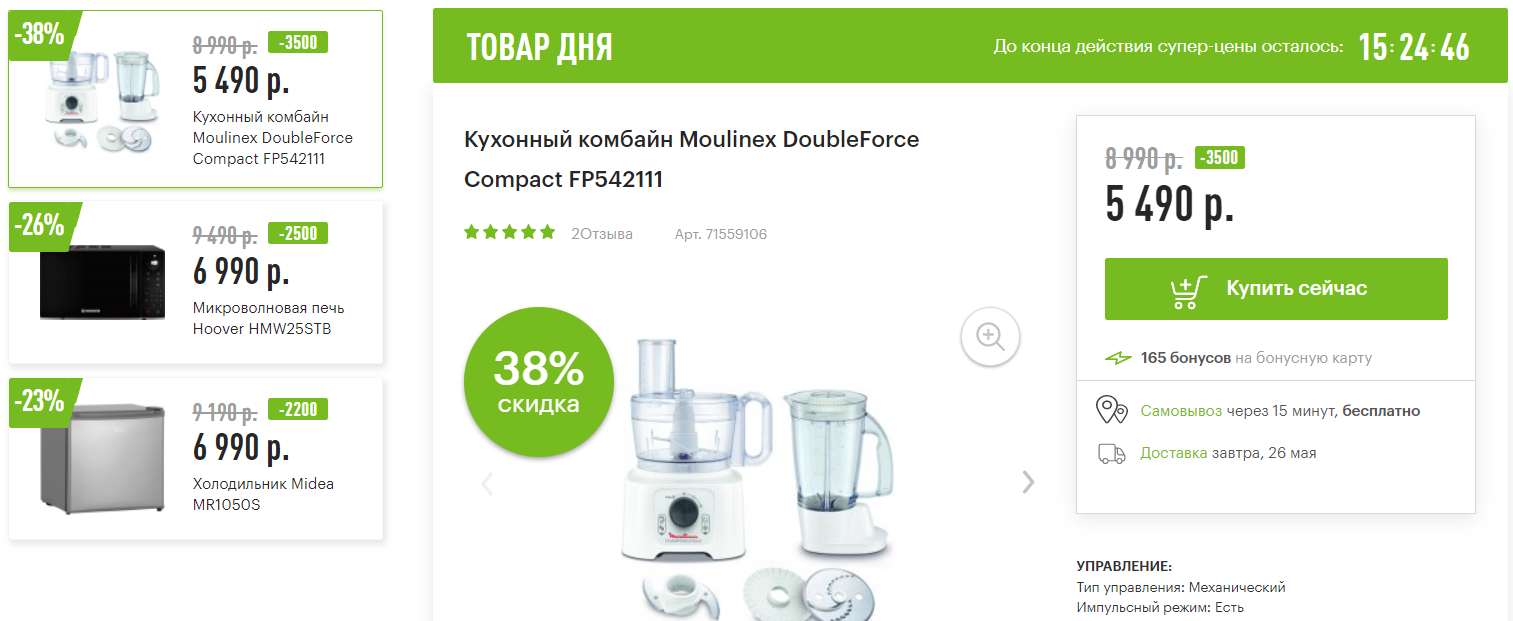Click the Купить сейчас button
Screen dimensions: 1513x621
point(1276,289)
